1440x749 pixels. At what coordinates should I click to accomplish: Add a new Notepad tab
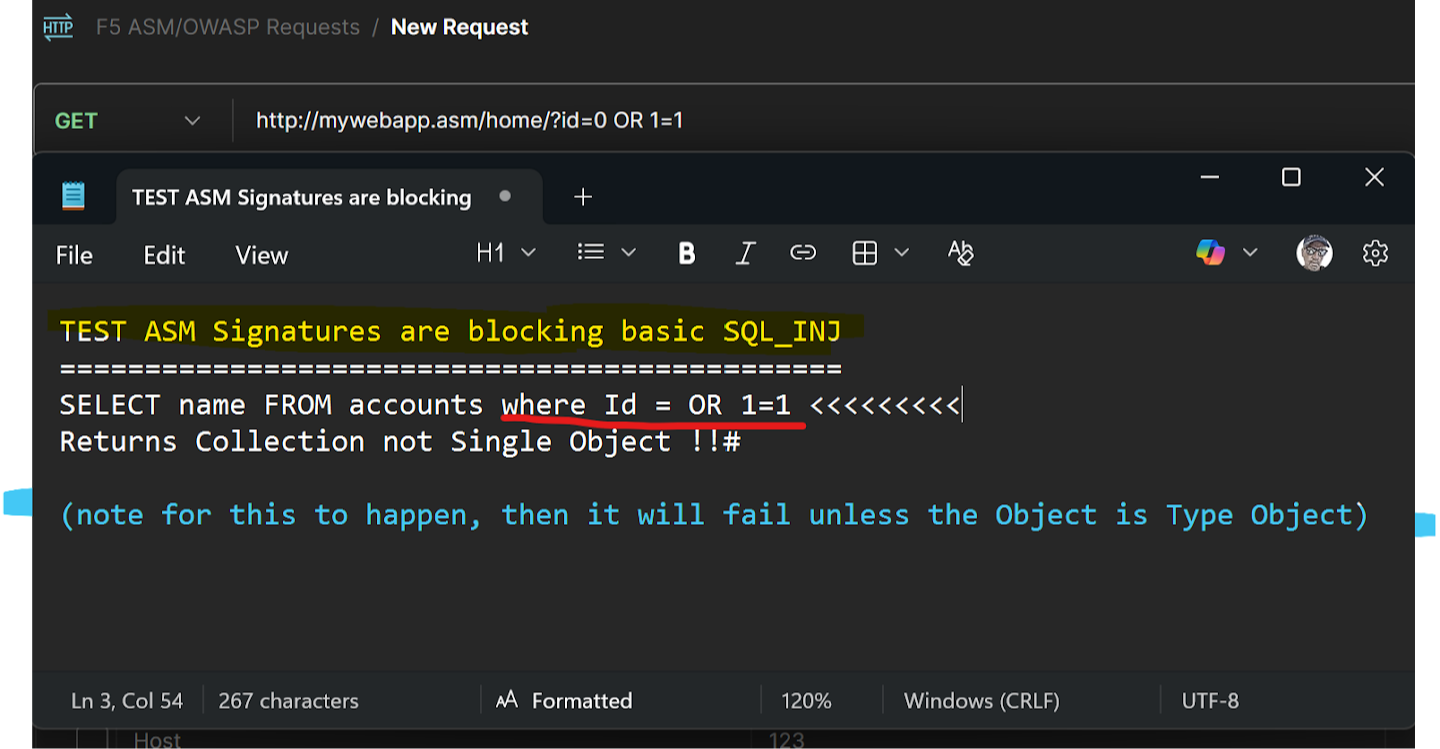click(583, 197)
